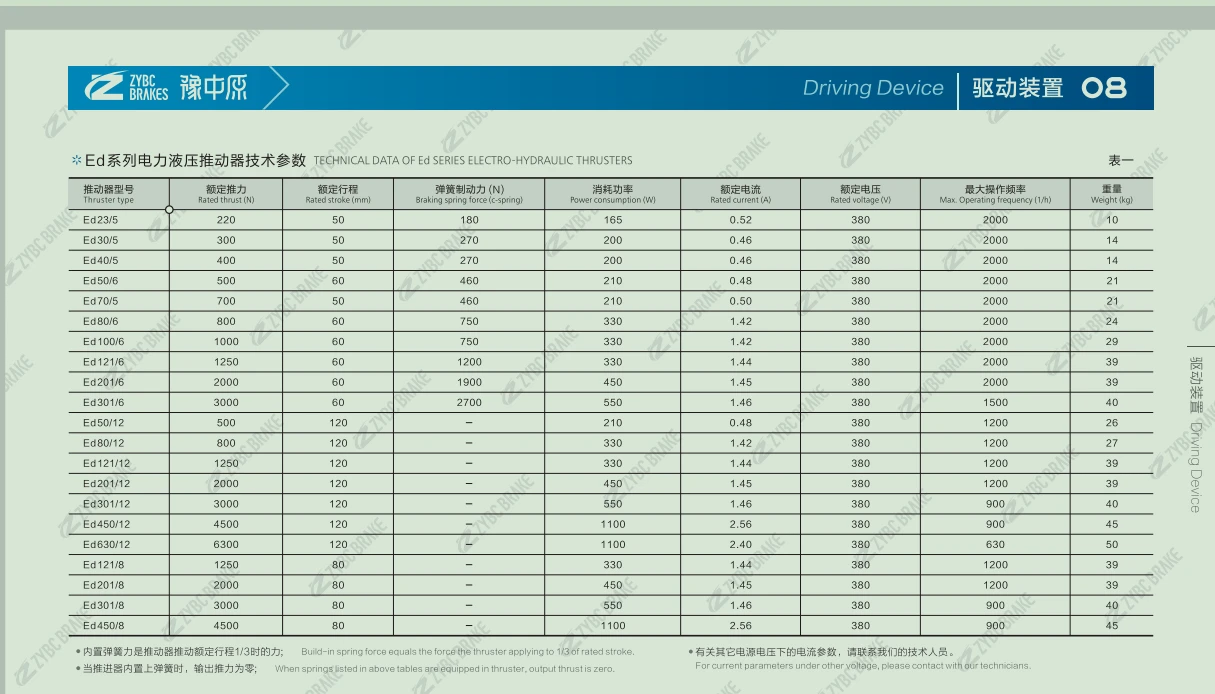Select the italic 'Driving Device' header title
The image size is (1215, 694).
[x=873, y=88]
